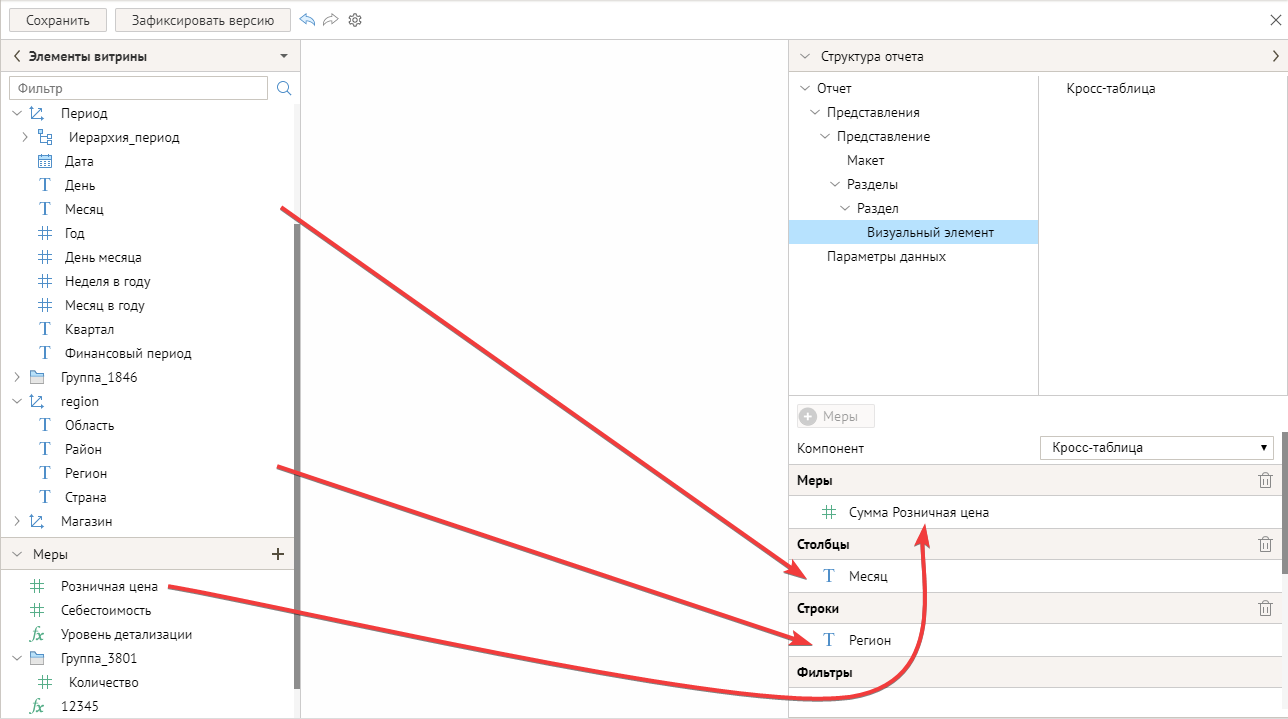Screen dimensions: 1288x719
Task: Open the Кросс-таблица component dropdown
Action: point(1156,448)
